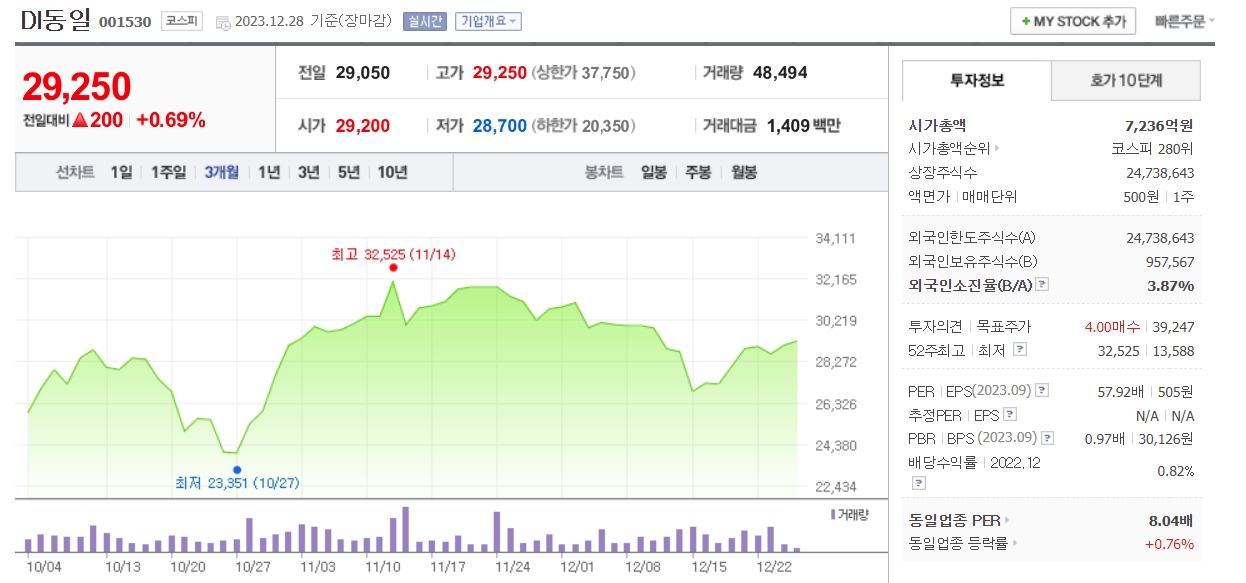
Task: Click the 4.00매수 investment opinion
Action: pyautogui.click(x=1114, y=327)
